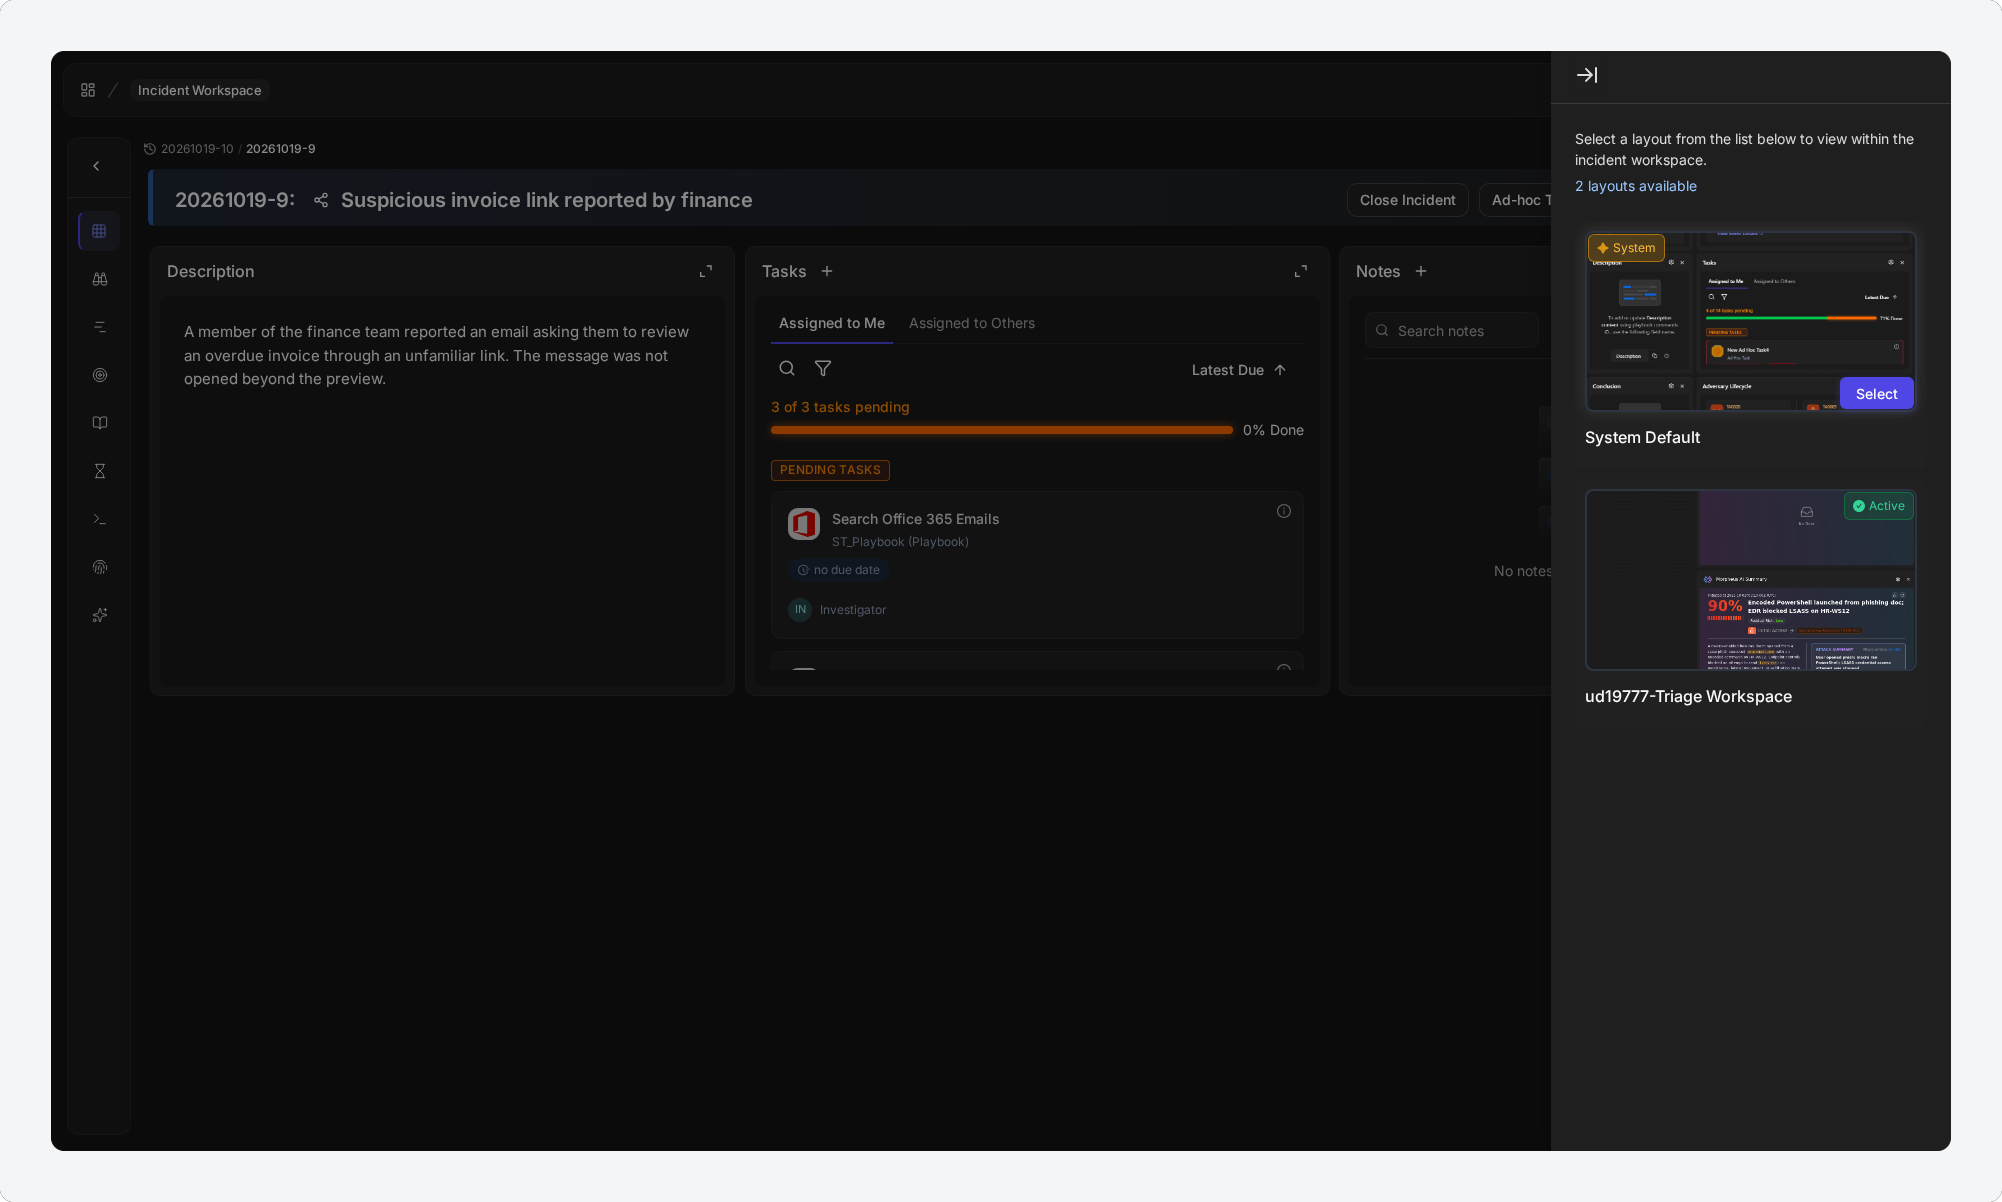
Task: Click the sidebar back chevron
Action: click(96, 166)
